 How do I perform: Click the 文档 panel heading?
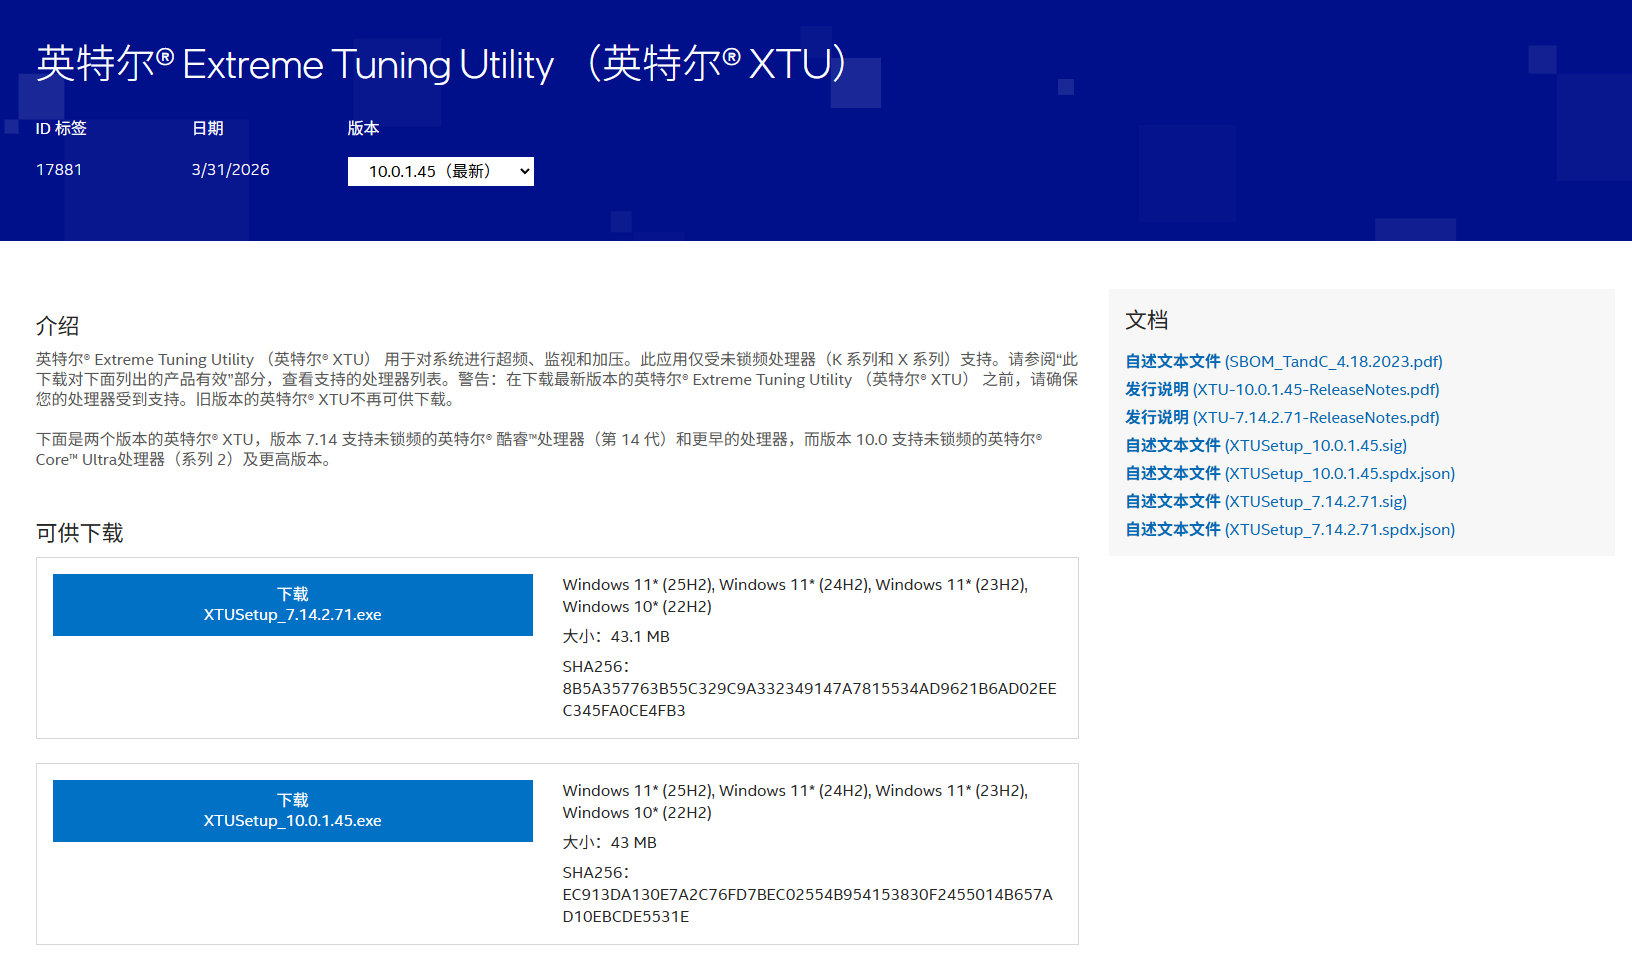click(x=1147, y=320)
